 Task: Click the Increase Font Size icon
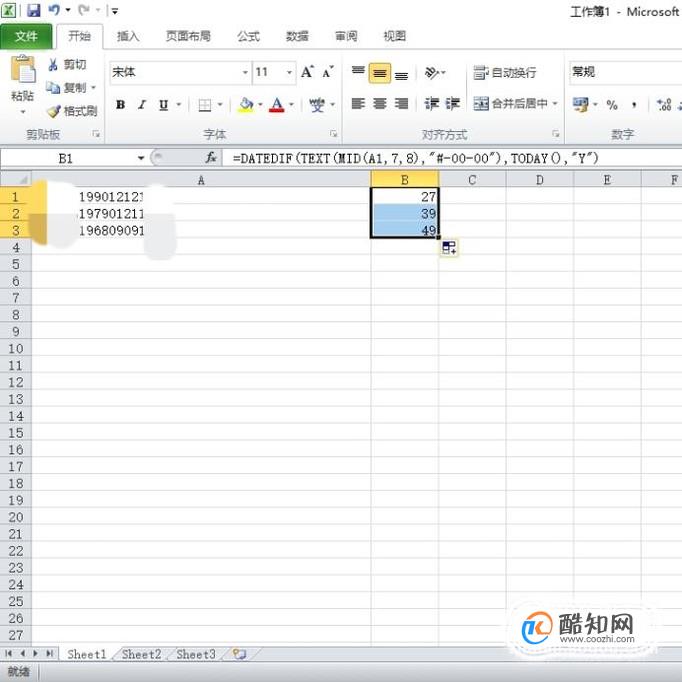coord(307,72)
